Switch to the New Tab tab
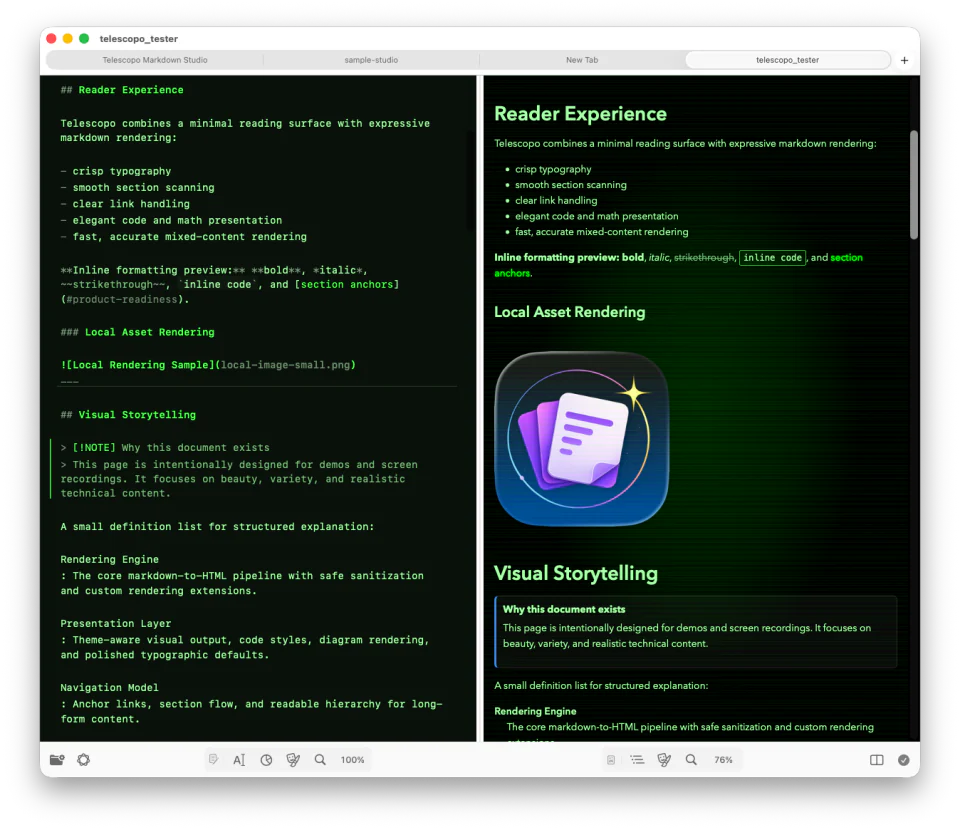The image size is (960, 830). pos(582,60)
